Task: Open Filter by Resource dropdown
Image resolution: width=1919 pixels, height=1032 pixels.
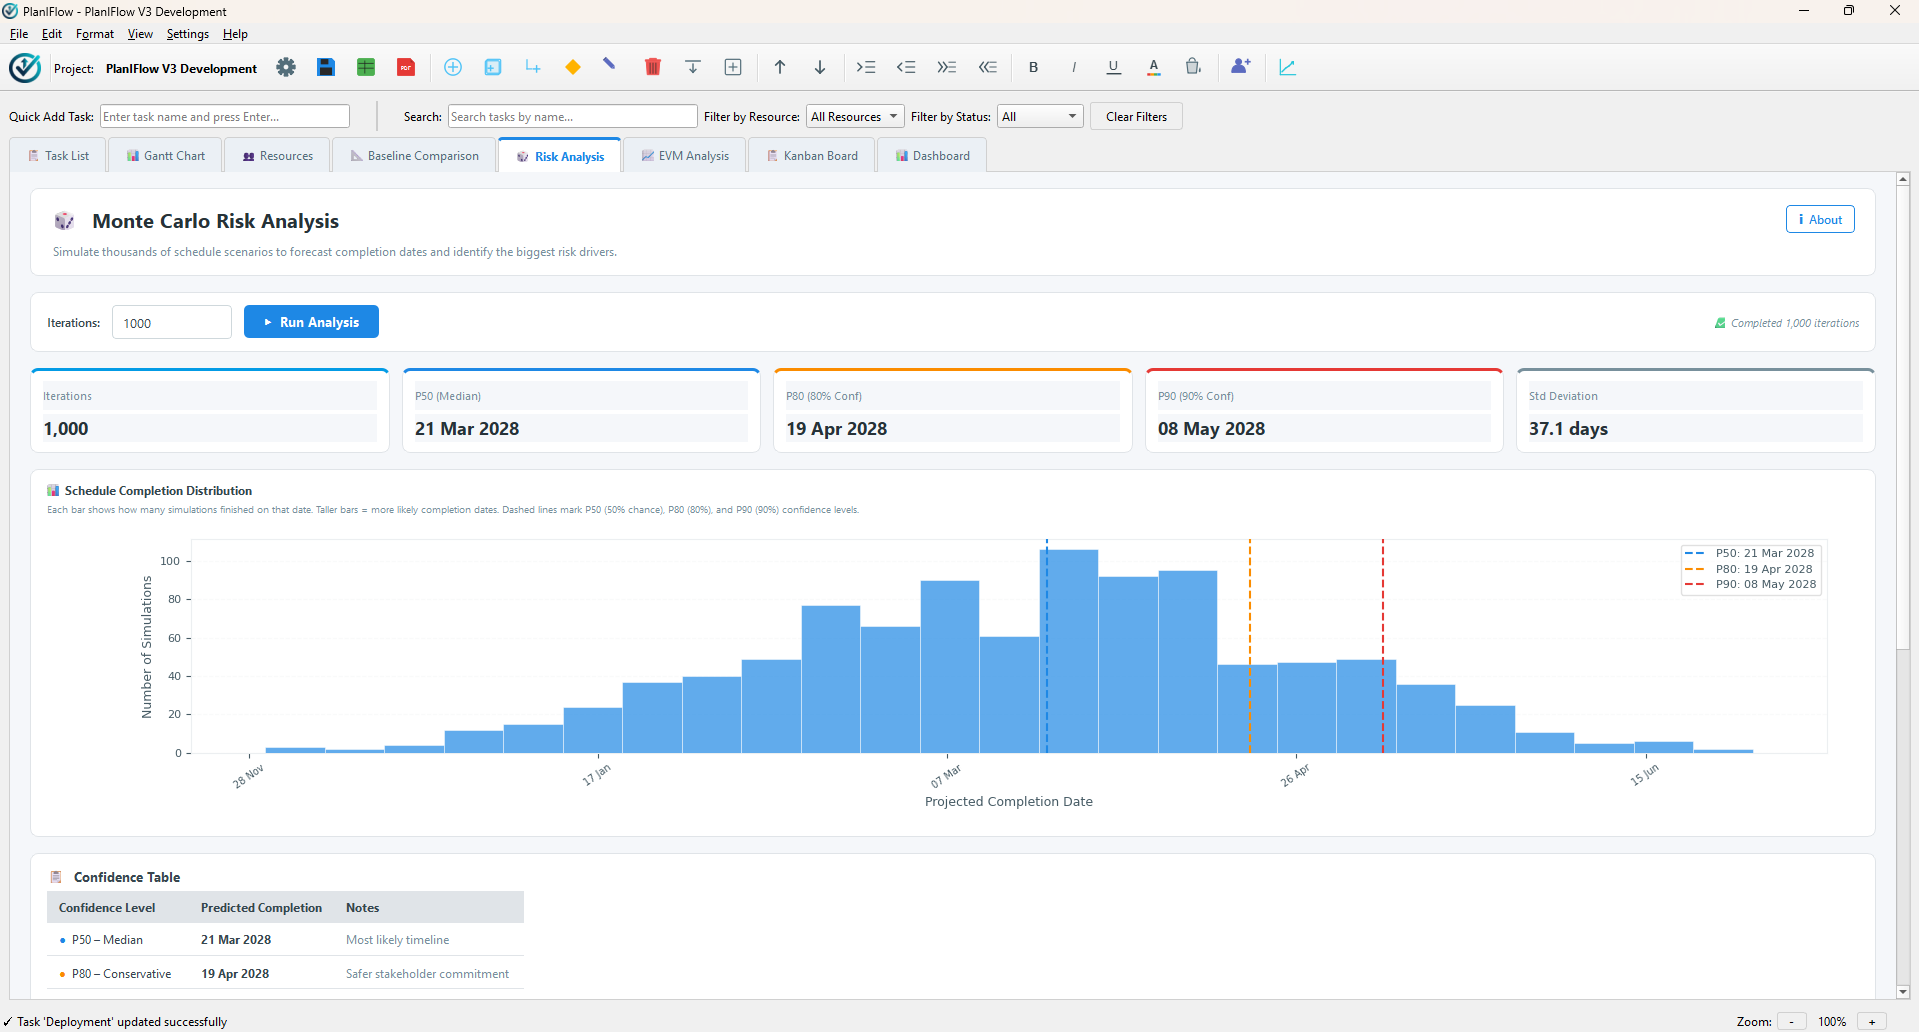Action: 855,117
